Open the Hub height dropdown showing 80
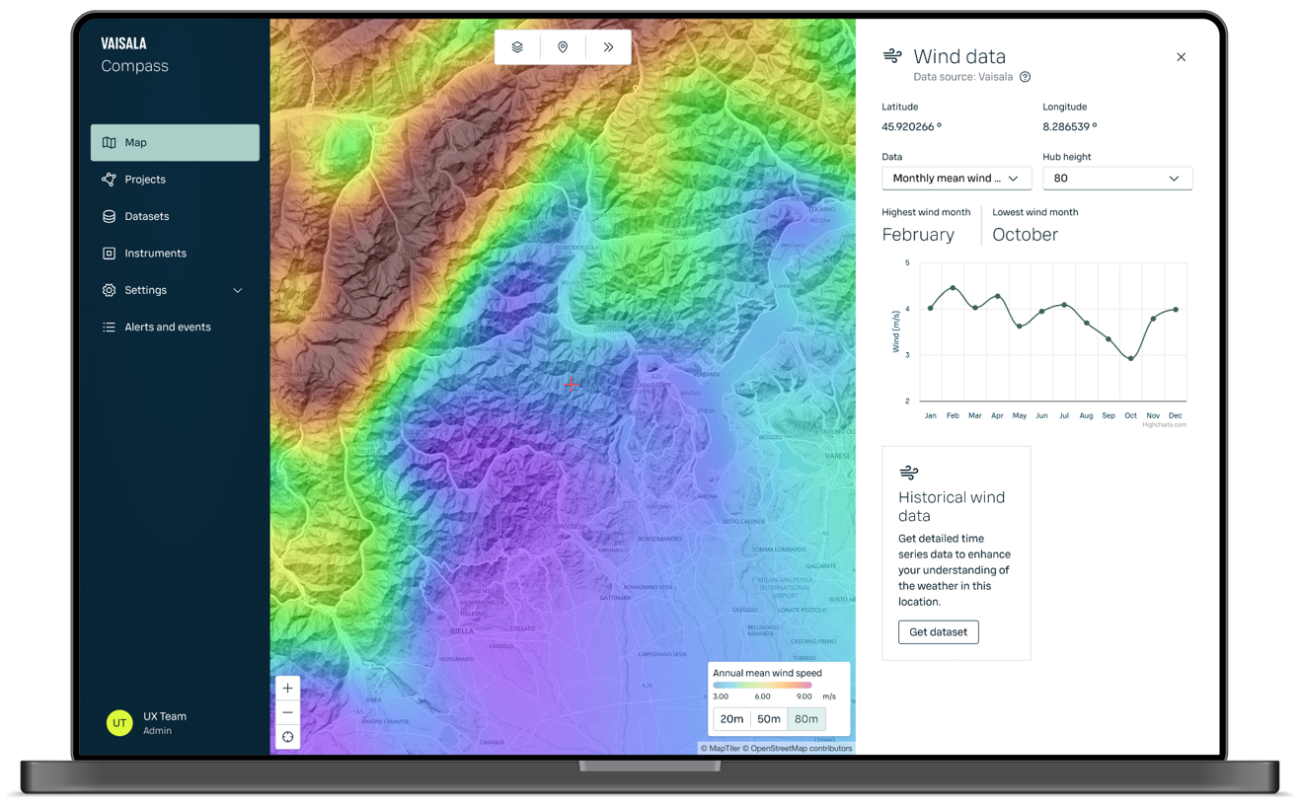The width and height of the screenshot is (1300, 808). [1117, 178]
